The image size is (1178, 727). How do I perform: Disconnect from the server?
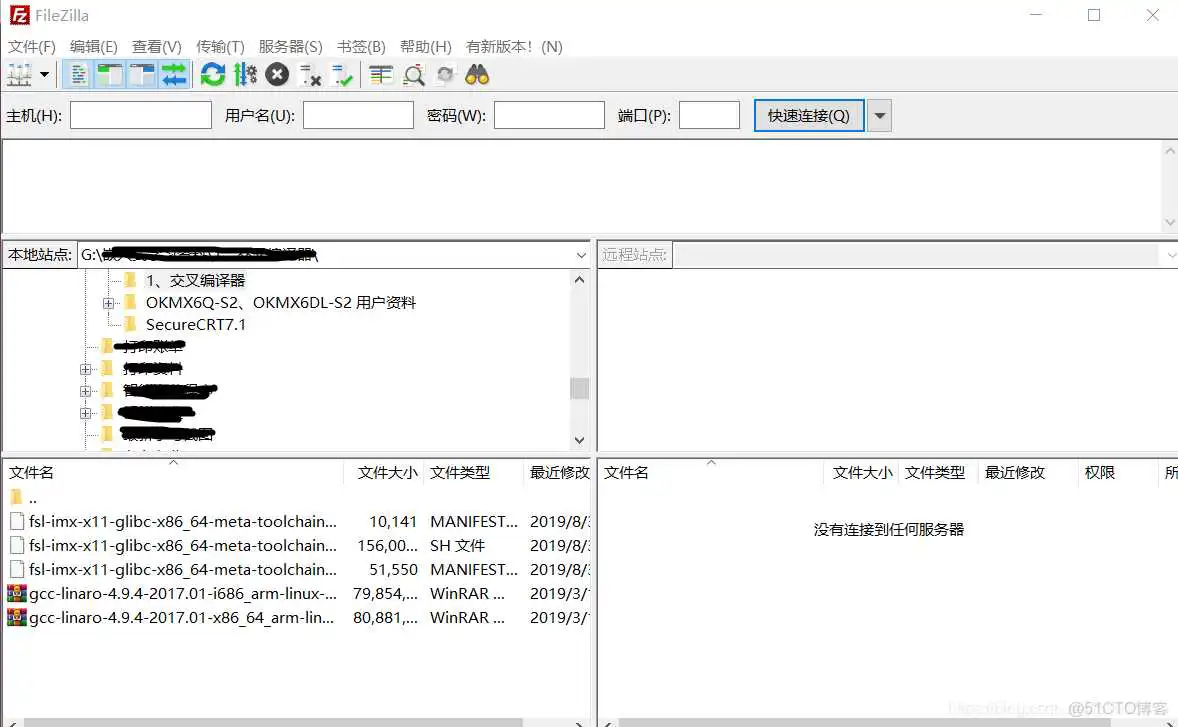310,74
